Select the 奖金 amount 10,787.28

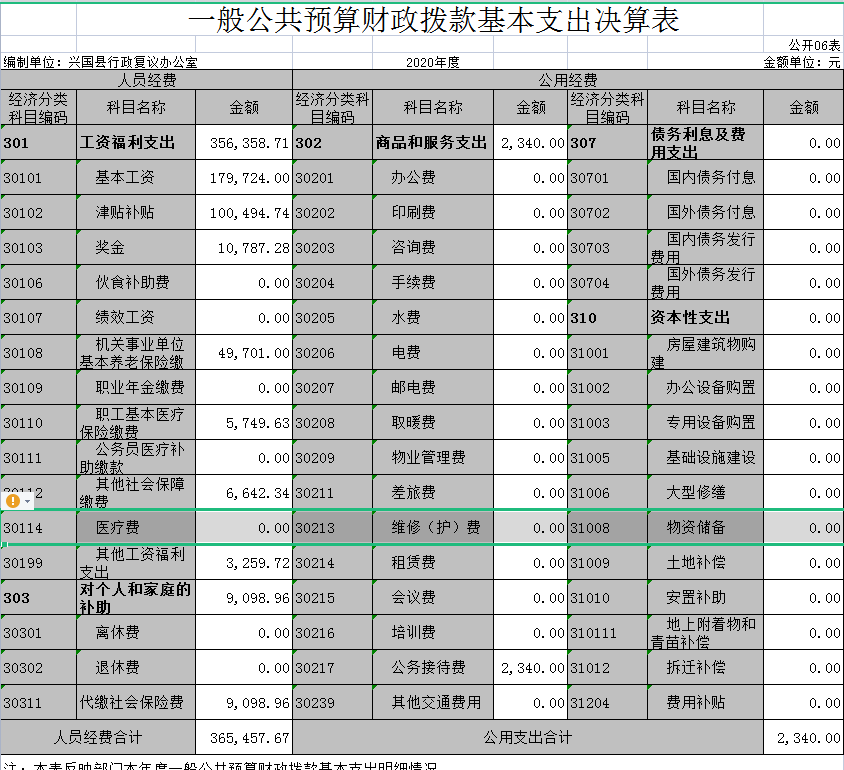coord(244,248)
